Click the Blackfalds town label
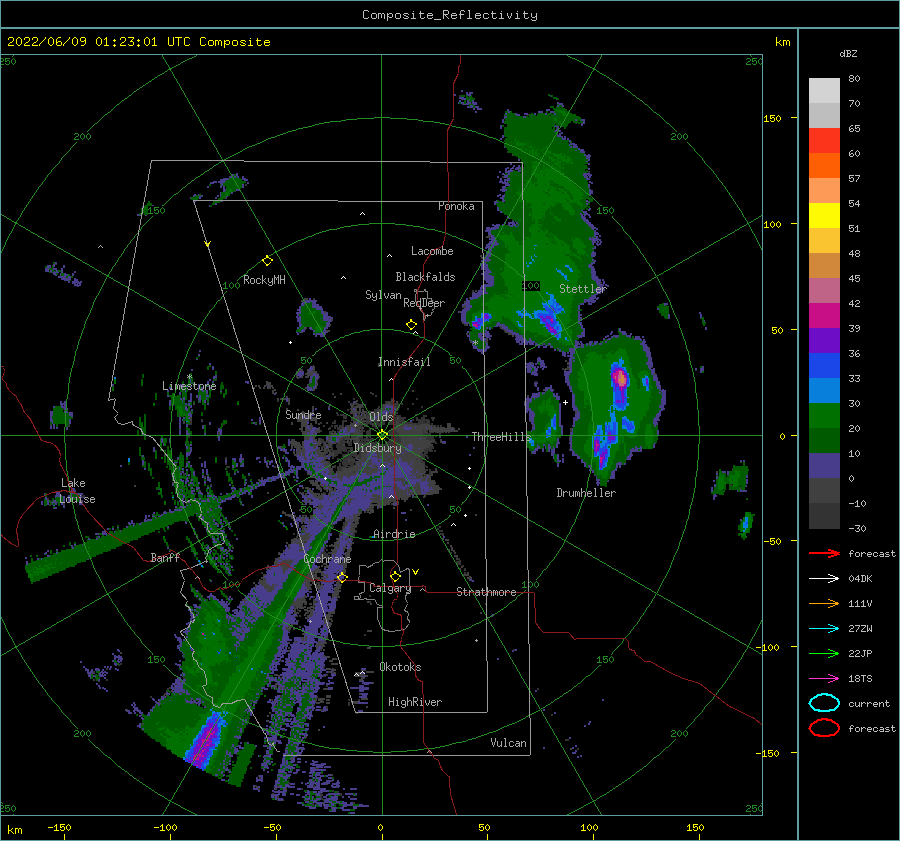Viewport: 900px width, 841px height. [425, 277]
